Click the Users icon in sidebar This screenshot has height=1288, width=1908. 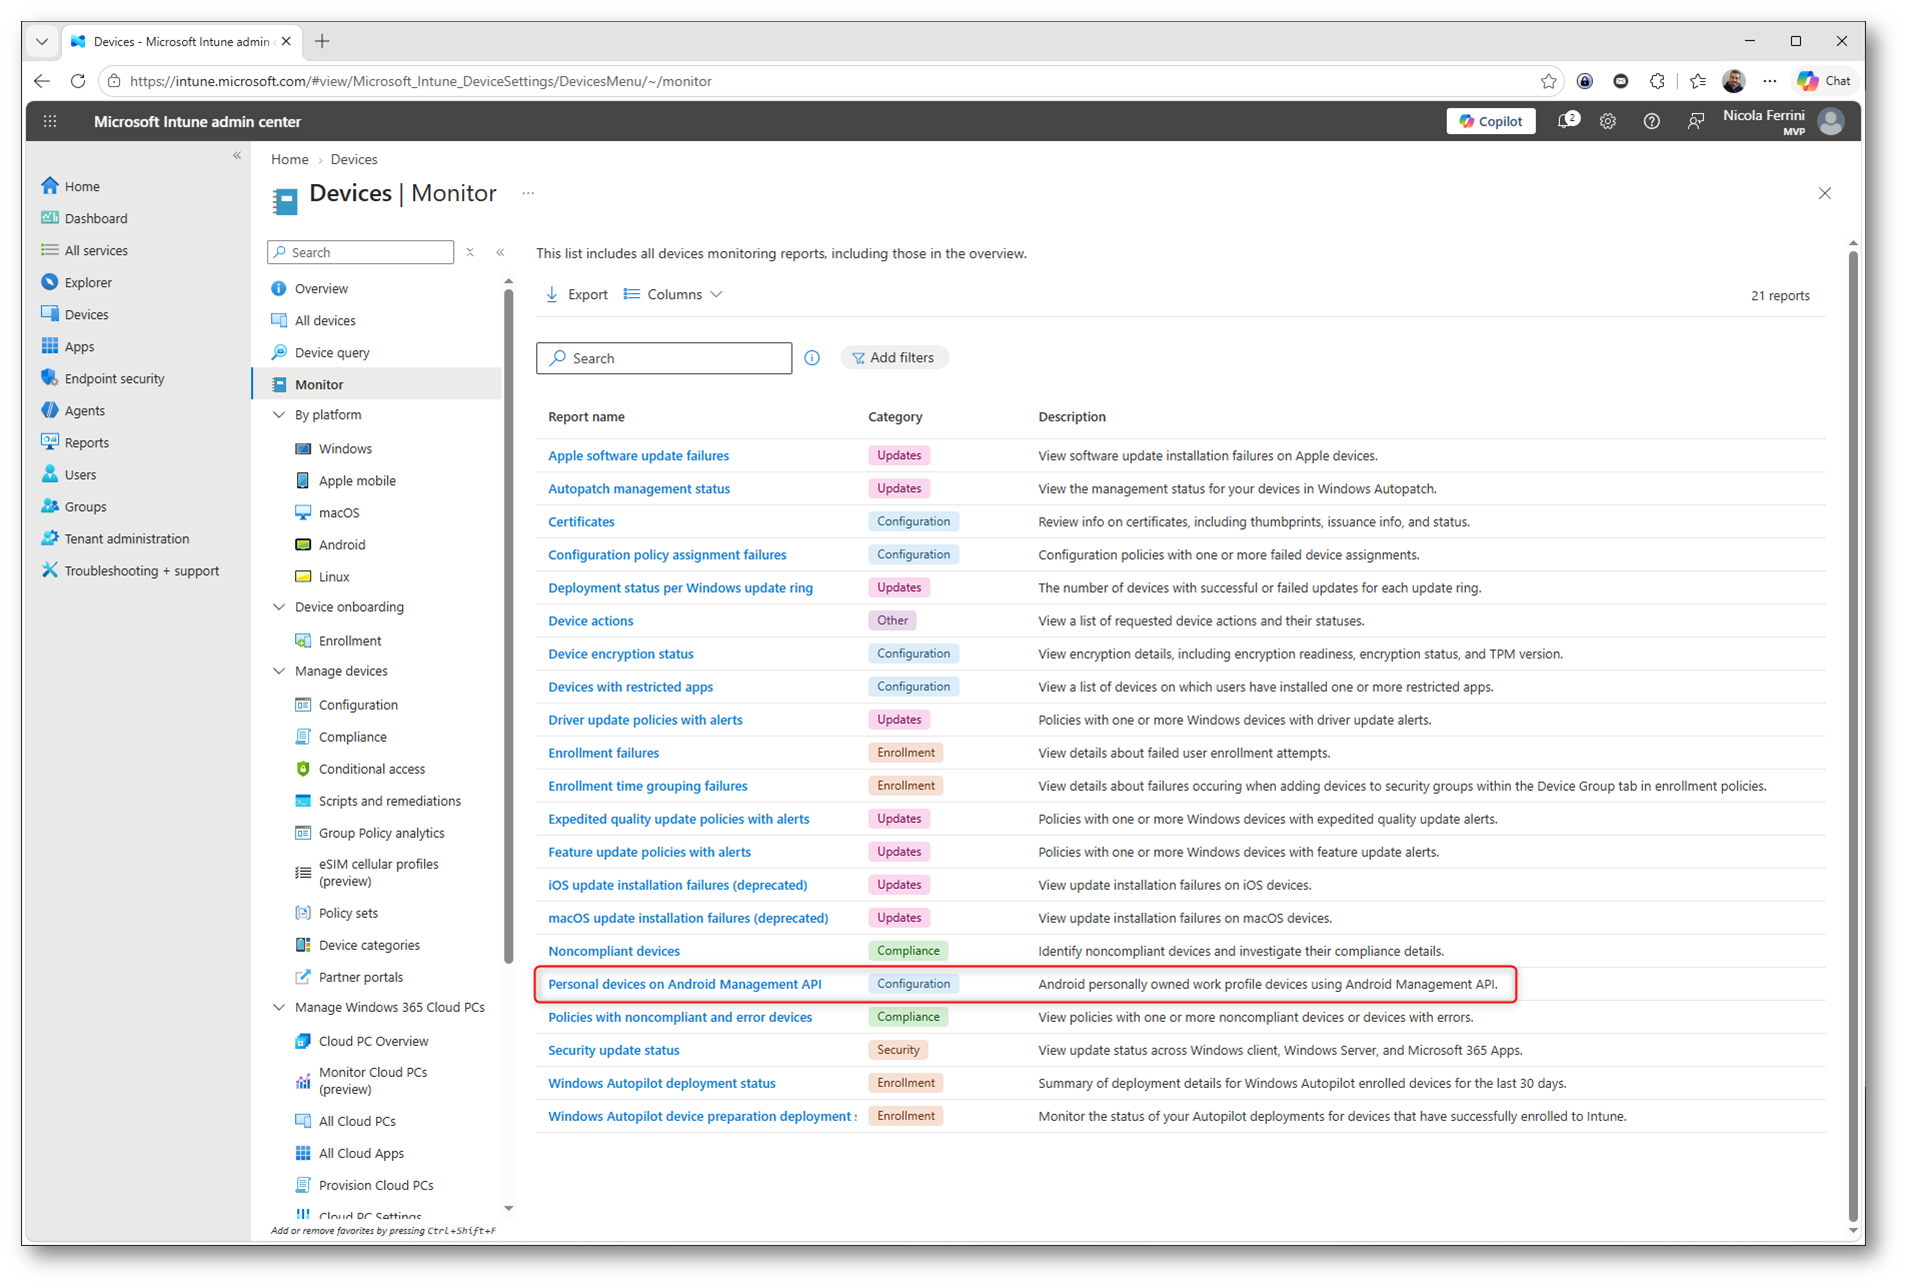pos(50,474)
